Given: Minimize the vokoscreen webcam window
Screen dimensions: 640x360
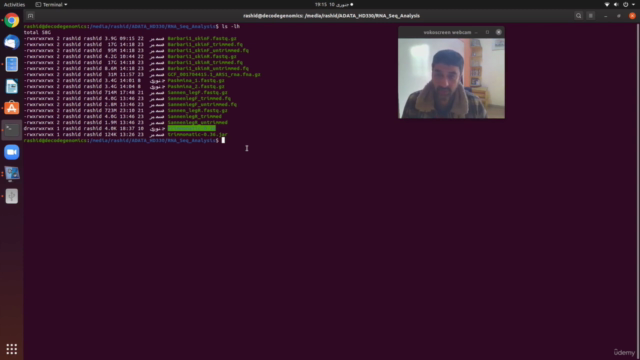Looking at the screenshot, I should pos(476,32).
